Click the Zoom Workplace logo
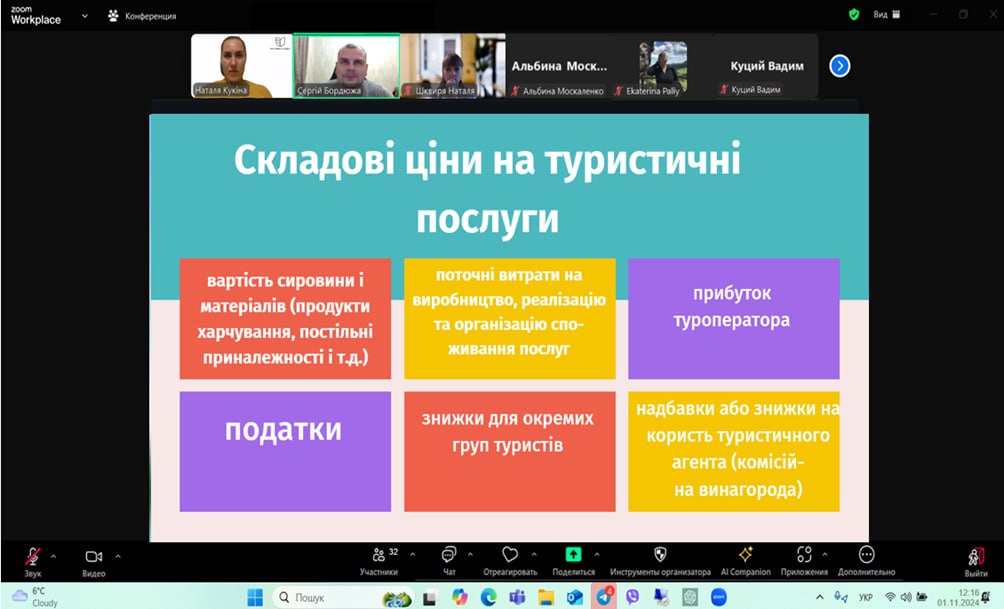This screenshot has height=609, width=1004. pyautogui.click(x=36, y=15)
